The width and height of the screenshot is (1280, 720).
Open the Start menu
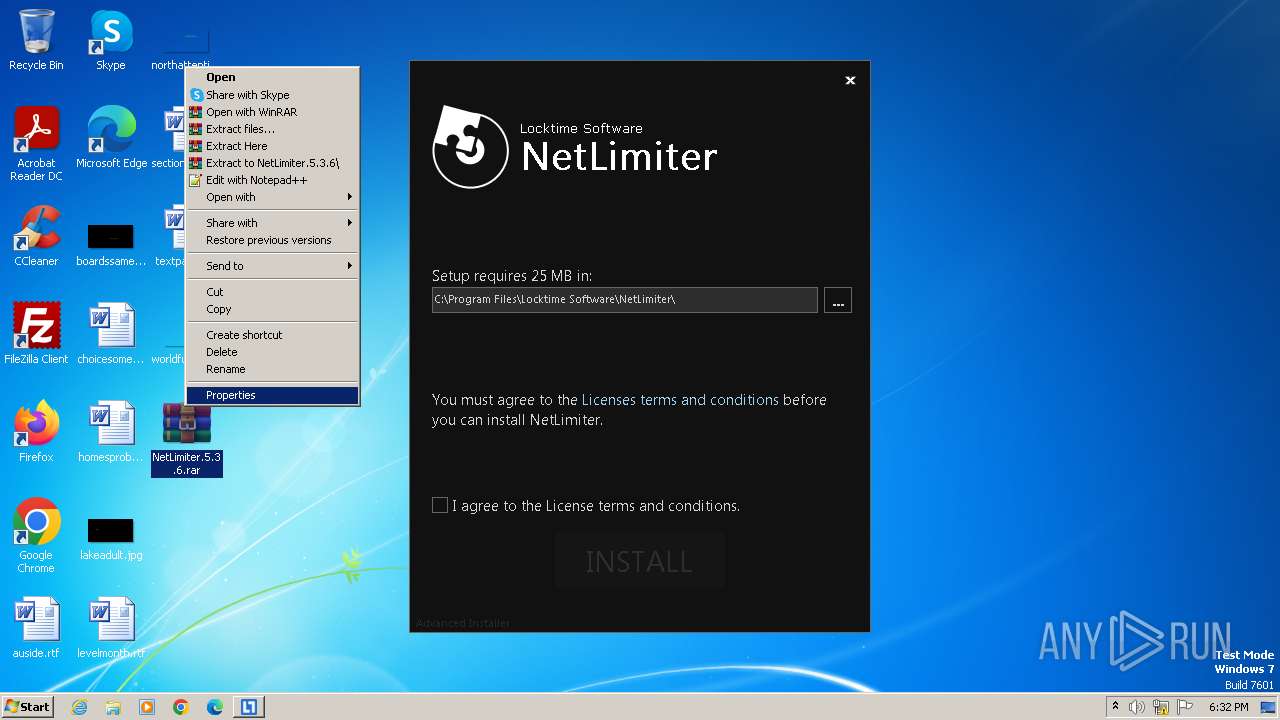point(28,707)
